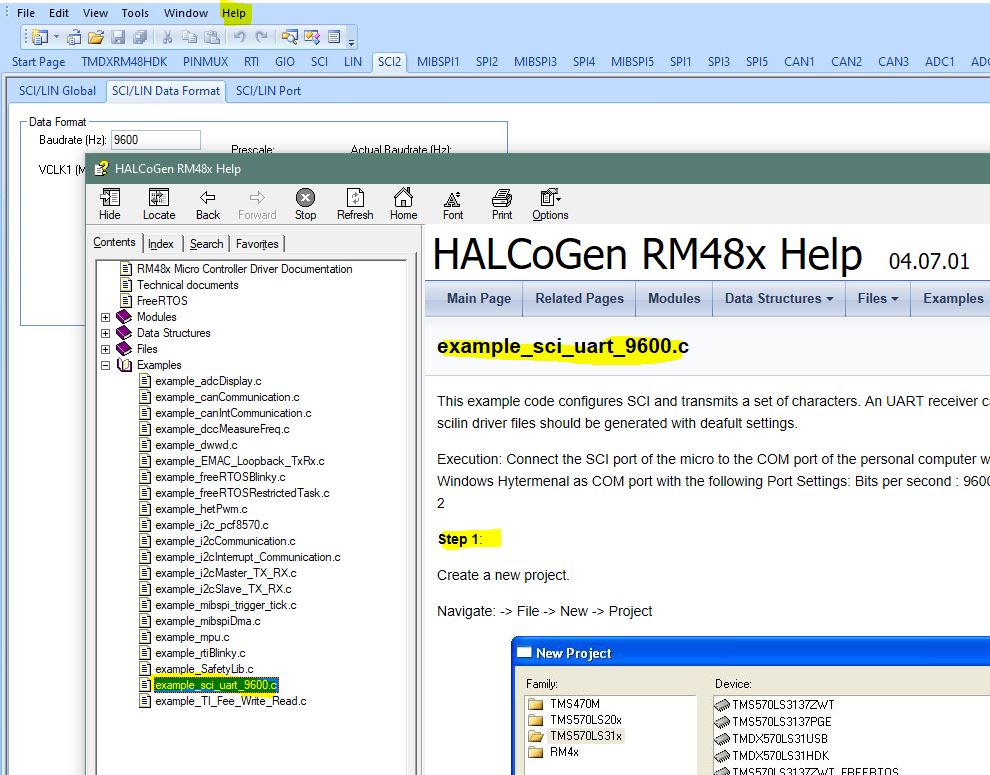Select example_TI_Fee_Write_Read.c in the tree
Image resolution: width=990 pixels, height=775 pixels.
(230, 701)
